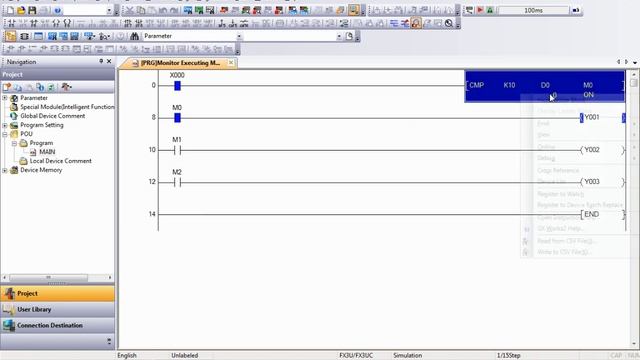Image resolution: width=640 pixels, height=360 pixels.
Task: Click the clock icon beside binoculars
Action: point(121,36)
